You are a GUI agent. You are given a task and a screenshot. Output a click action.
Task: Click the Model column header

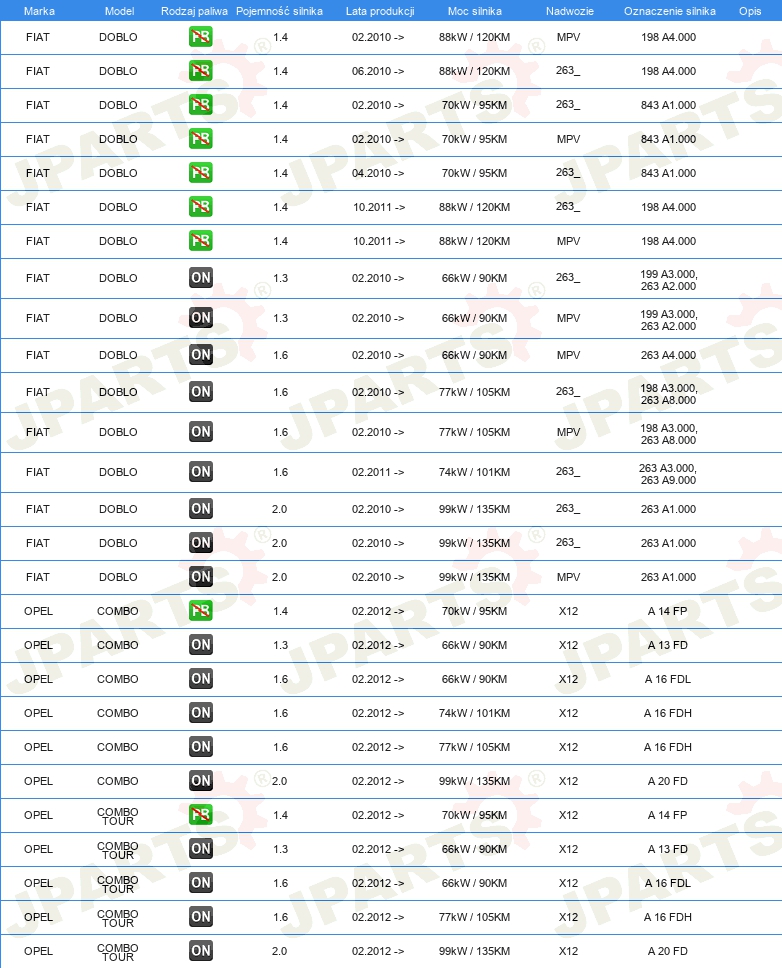(119, 11)
